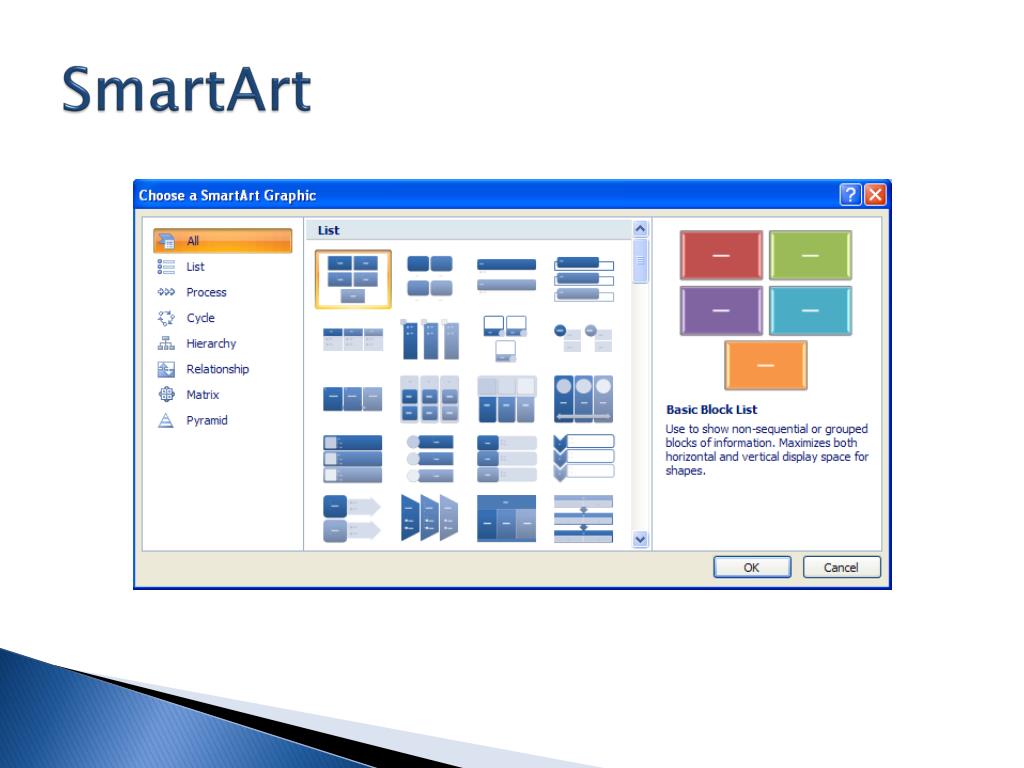The width and height of the screenshot is (1024, 768).
Task: Choose layout with three tall vertical bars
Action: click(430, 339)
